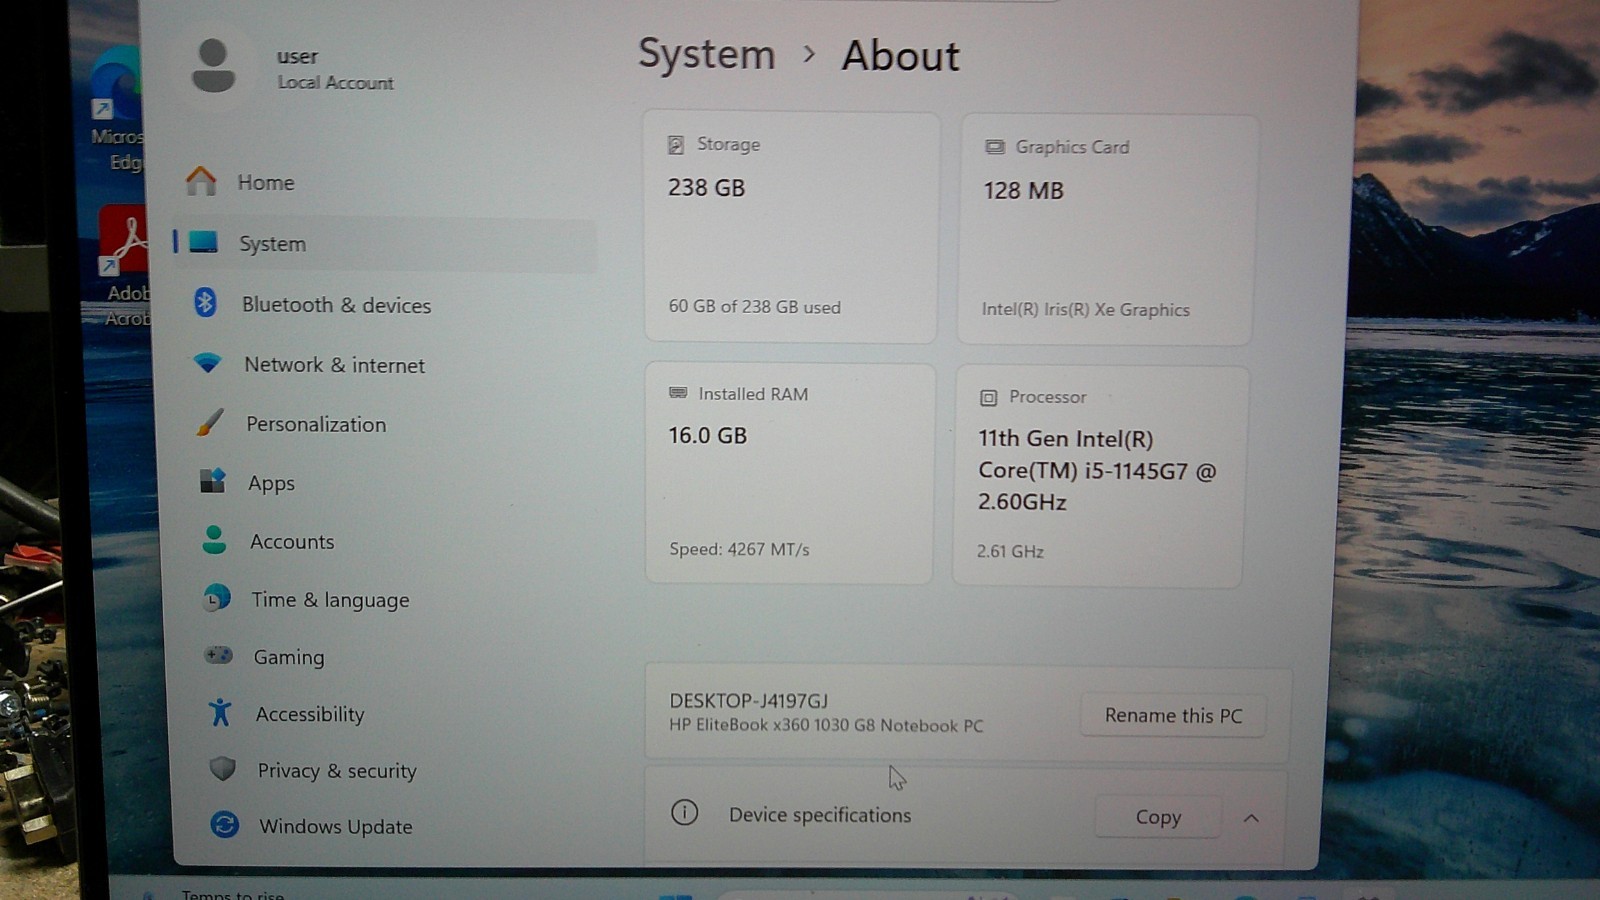The image size is (1600, 900).
Task: Click the Accounts person icon
Action: click(214, 540)
